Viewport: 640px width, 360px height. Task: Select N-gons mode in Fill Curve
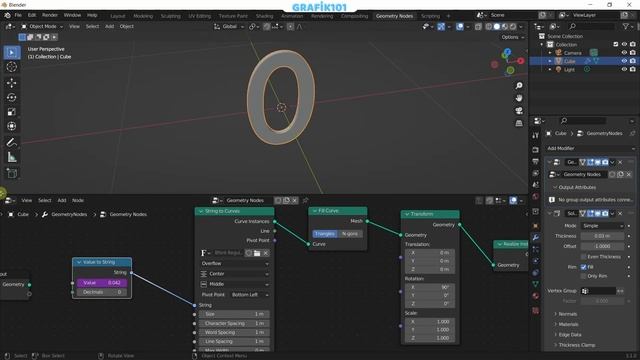pos(350,234)
